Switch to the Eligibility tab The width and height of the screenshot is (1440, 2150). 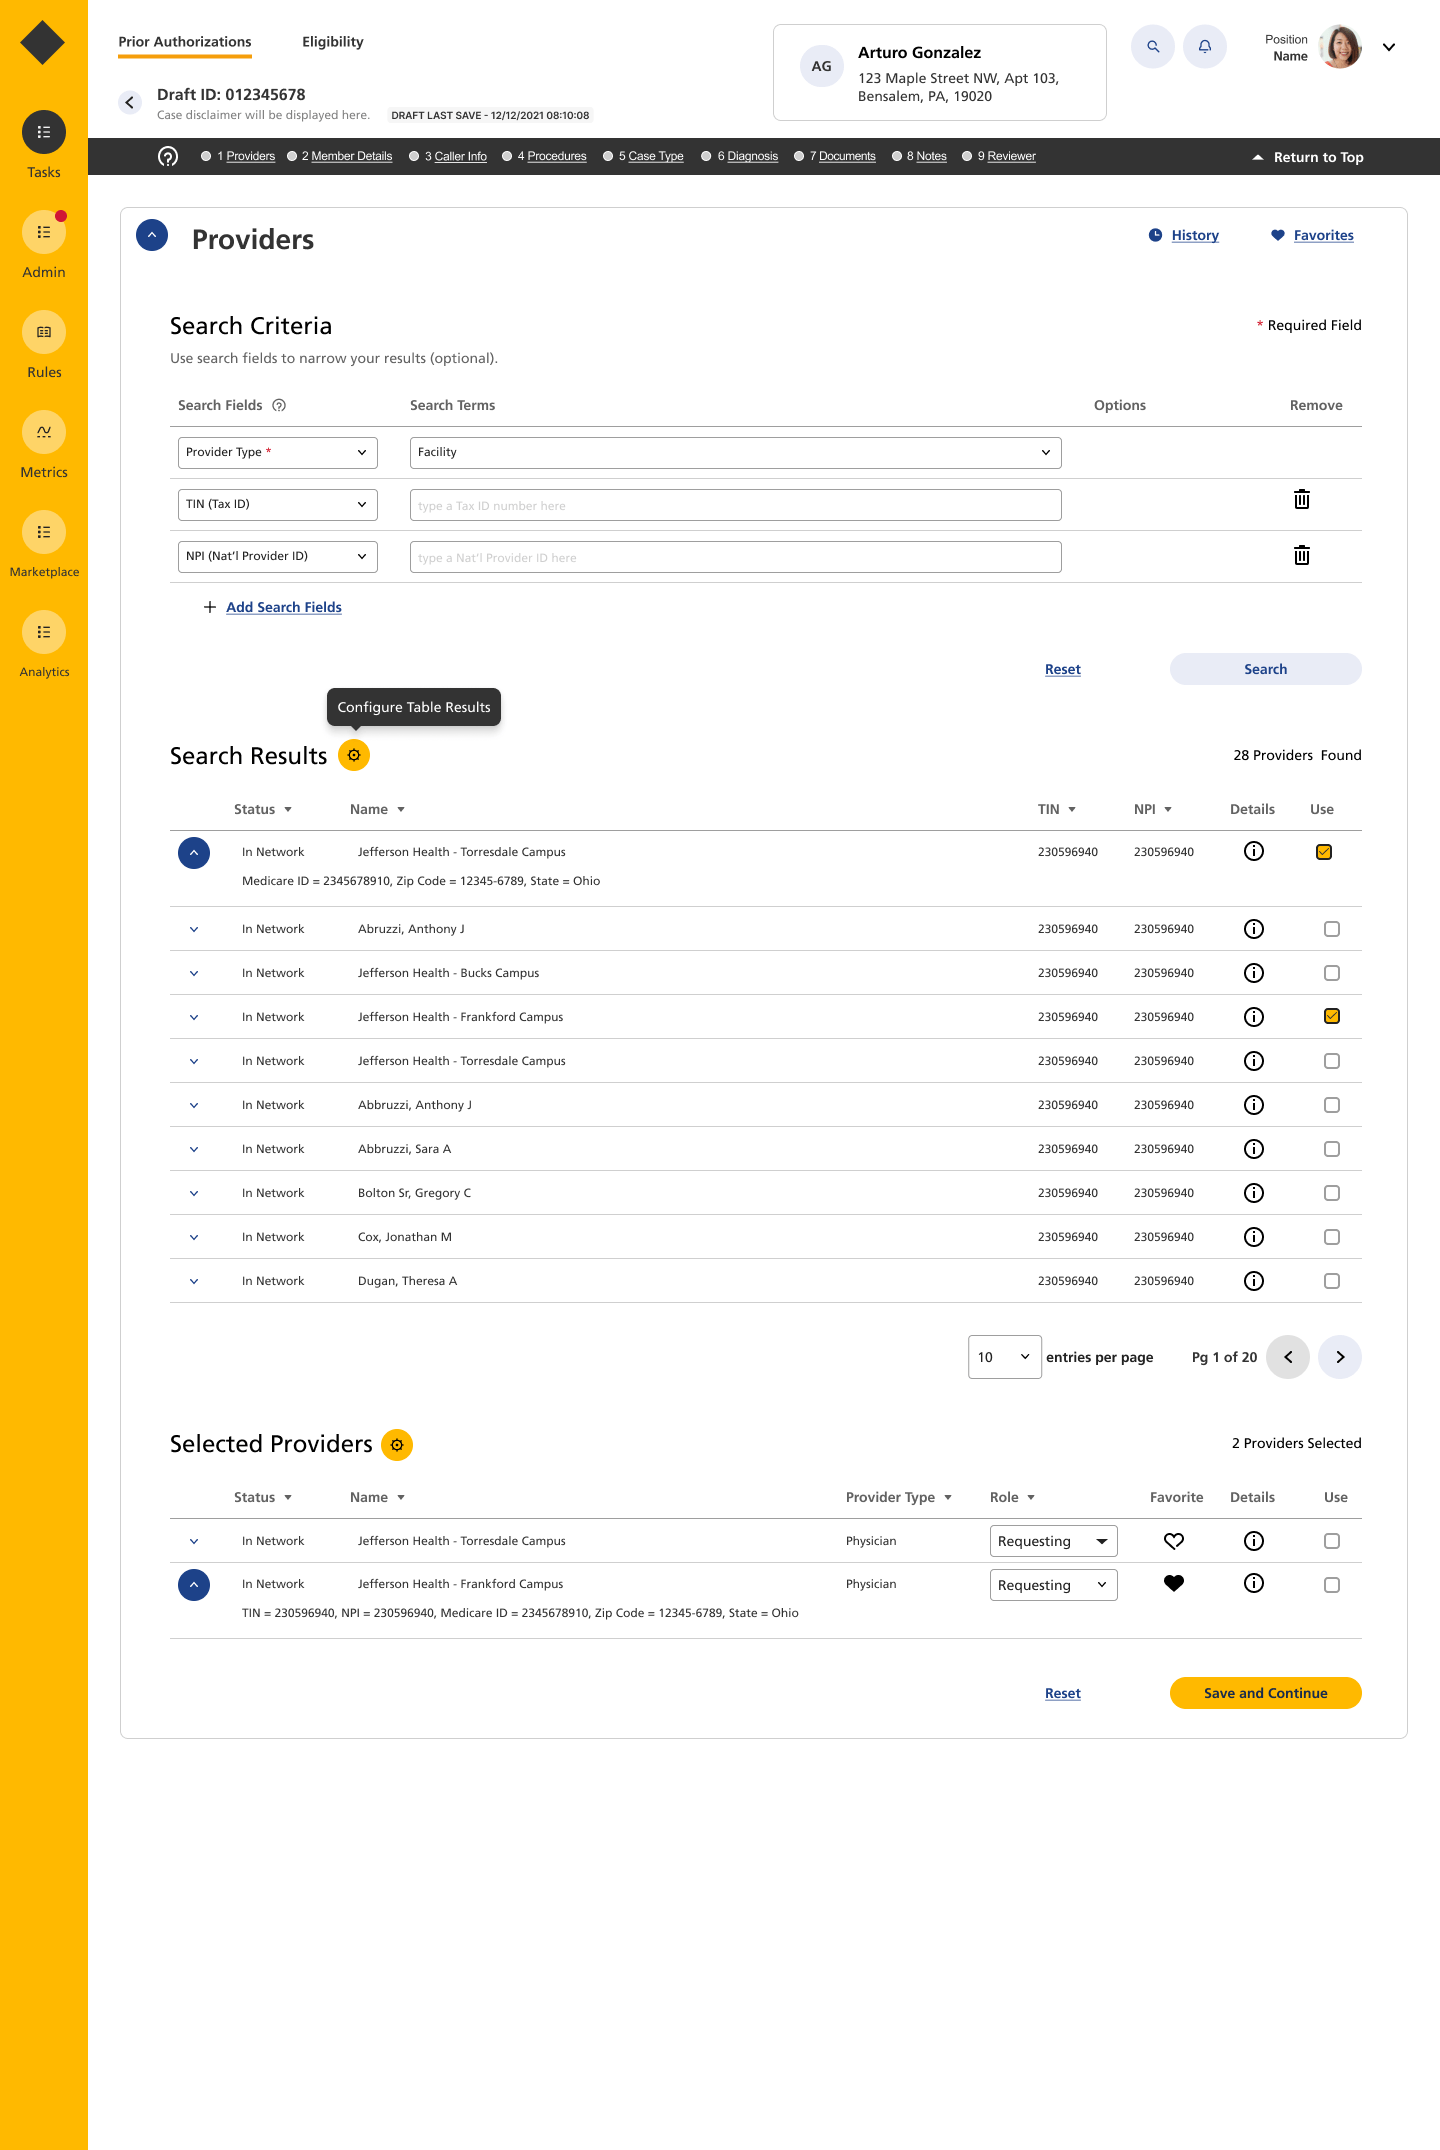tap(332, 42)
